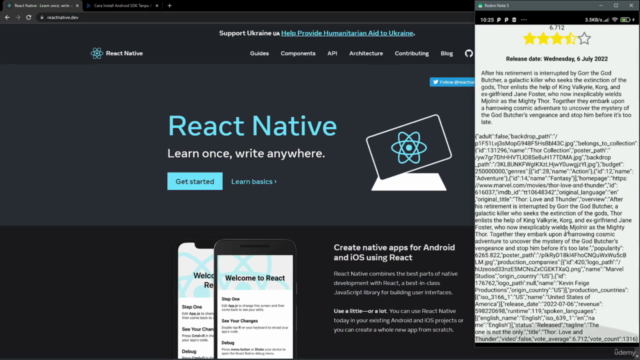Click the second rating star in the phone window
640x360 pixels.
point(543,39)
